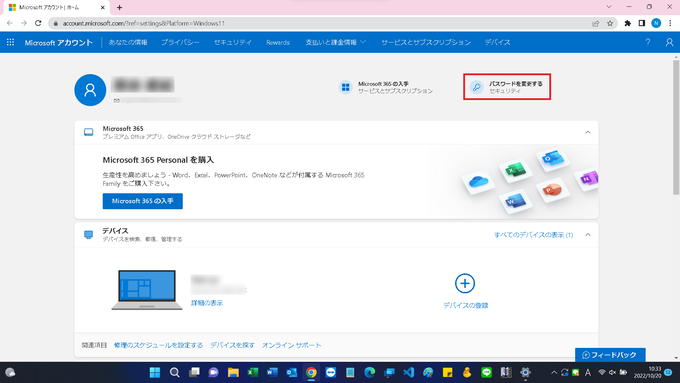Click the volume icon in tray
The width and height of the screenshot is (680, 383).
612,372
